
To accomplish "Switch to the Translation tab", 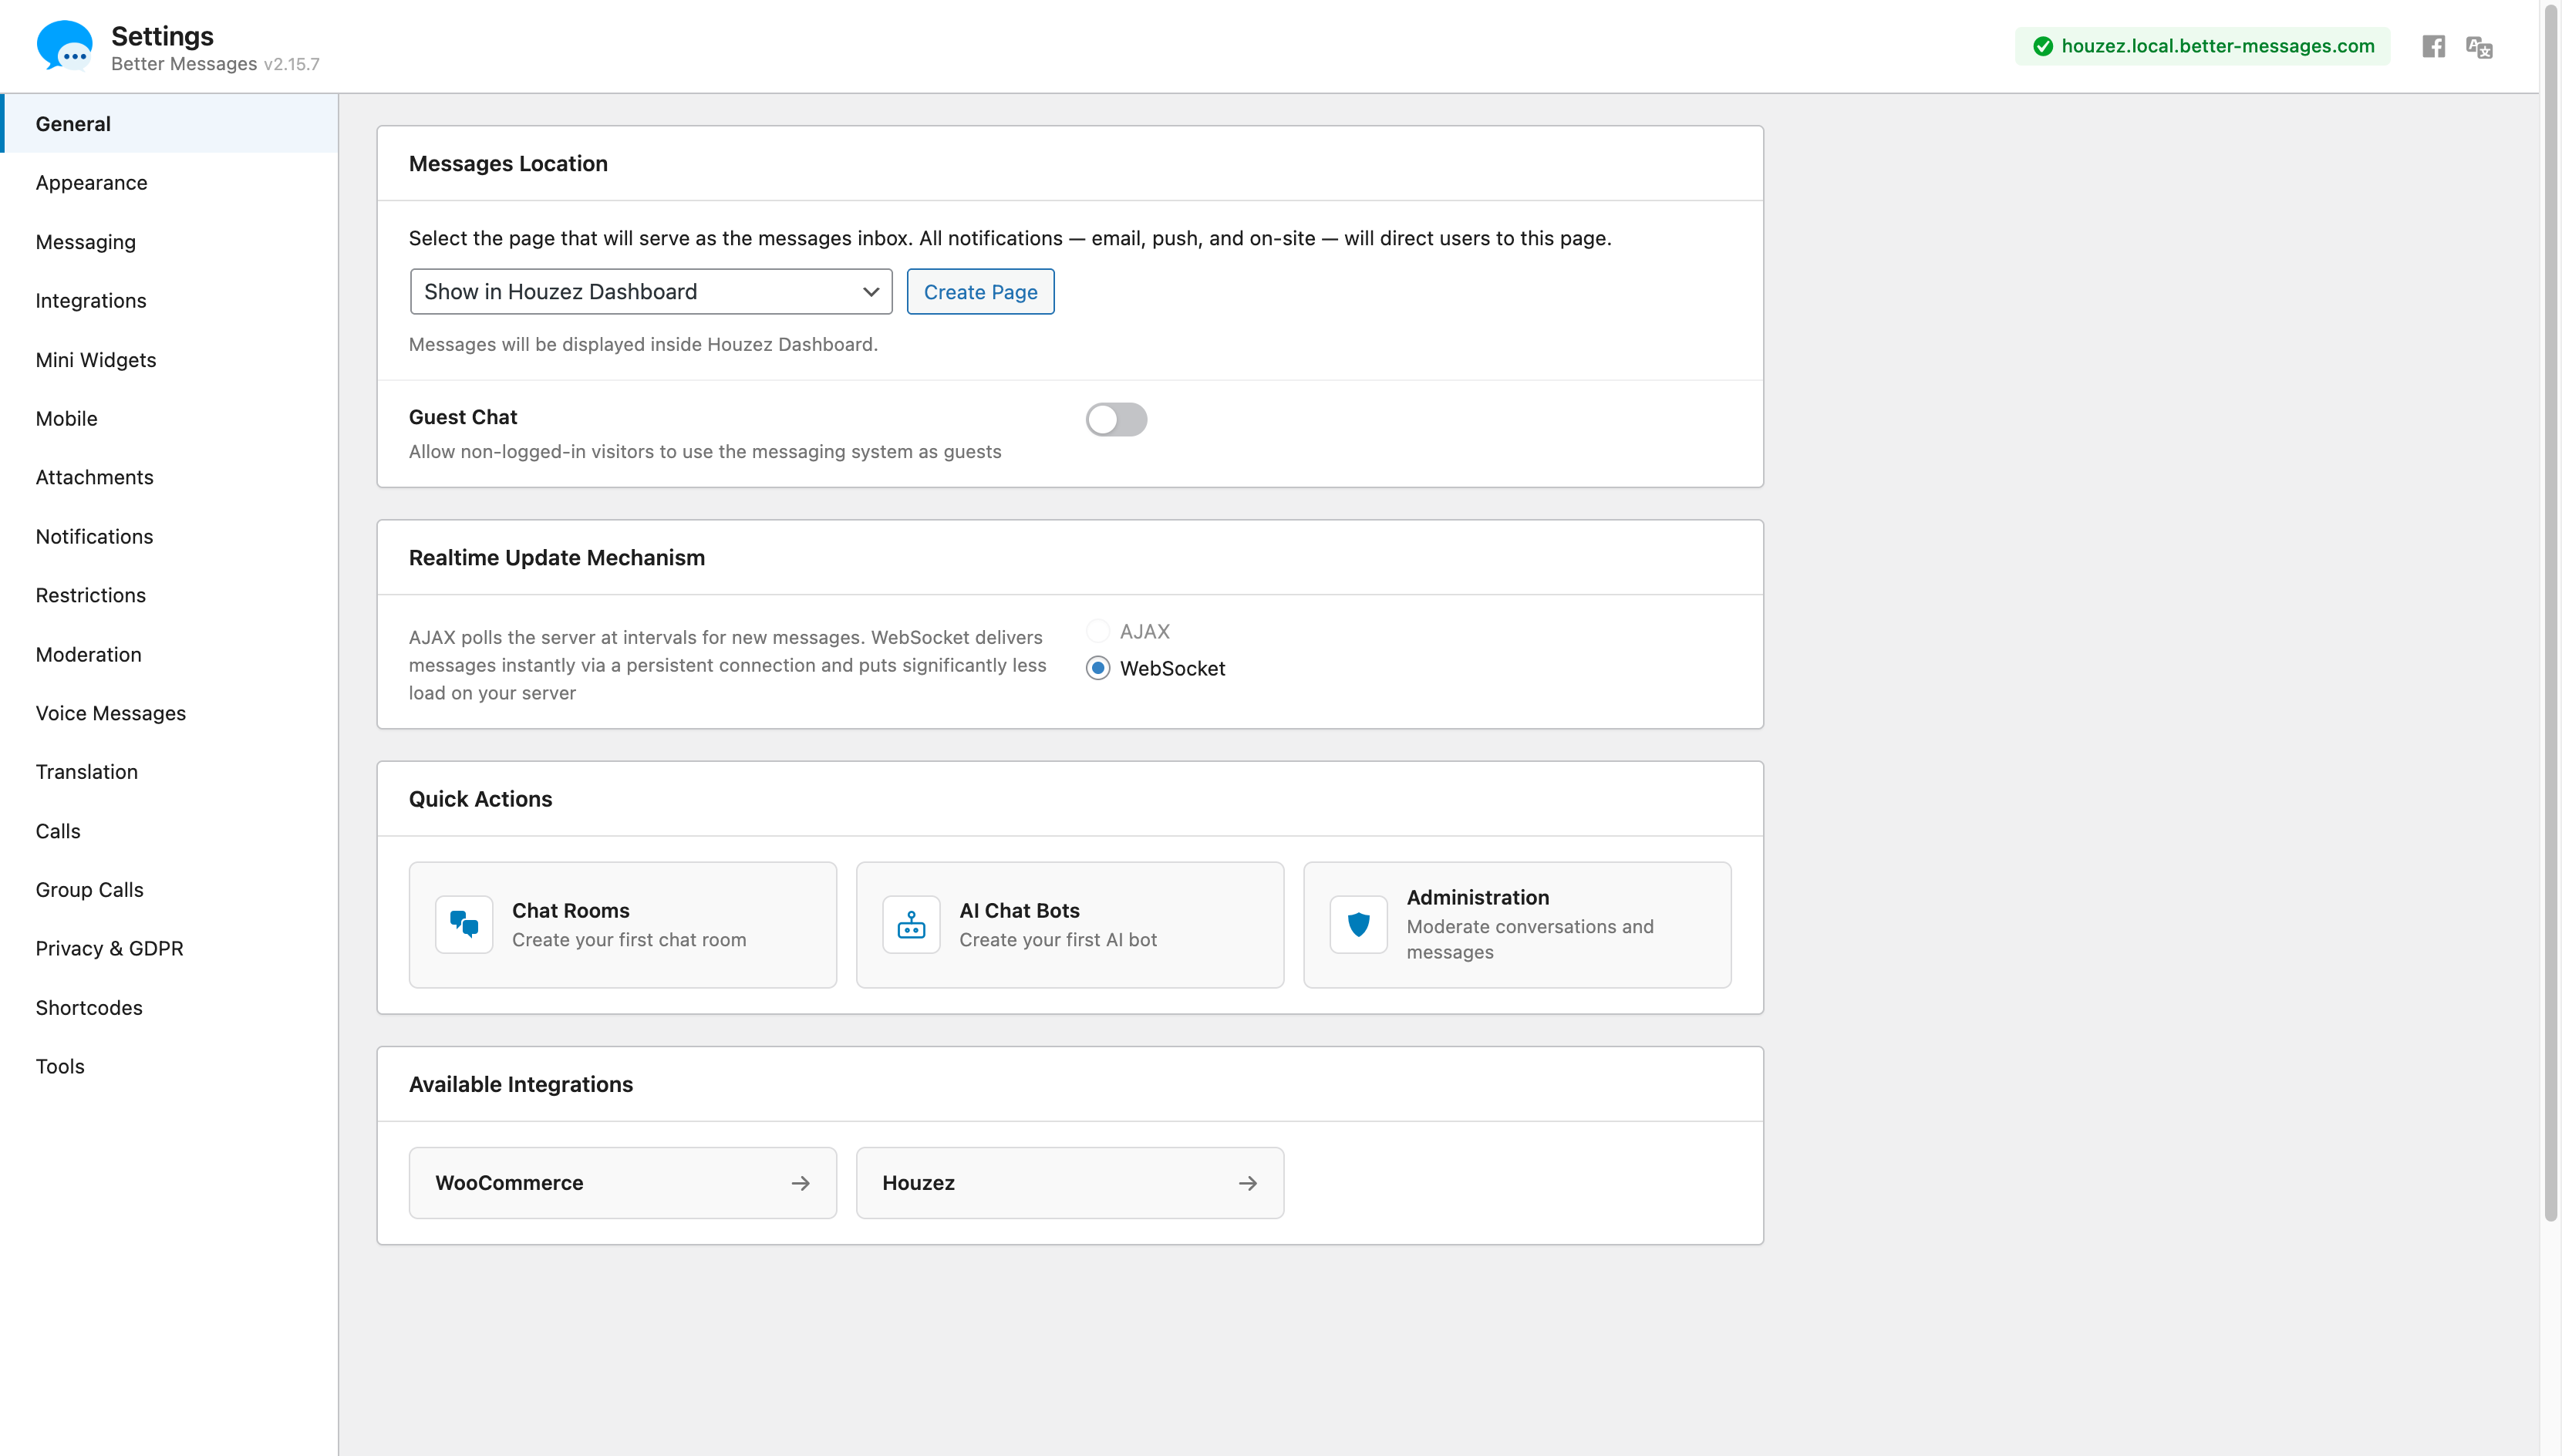I will (x=170, y=771).
